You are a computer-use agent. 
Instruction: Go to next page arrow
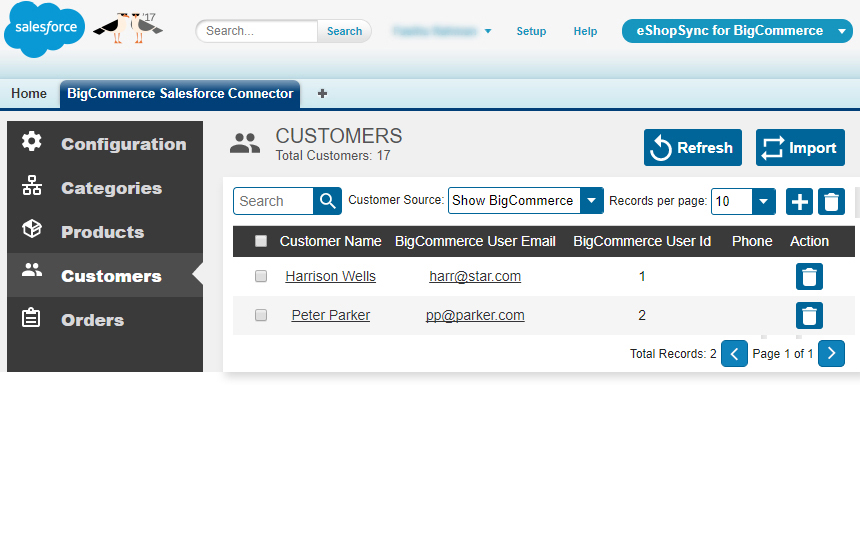831,353
